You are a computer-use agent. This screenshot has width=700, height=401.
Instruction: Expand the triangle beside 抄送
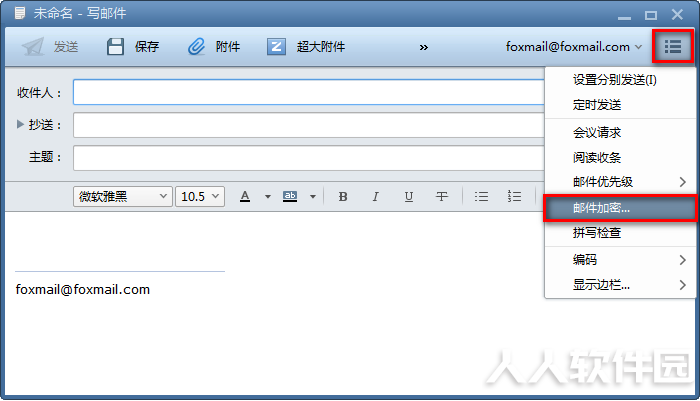click(x=20, y=124)
